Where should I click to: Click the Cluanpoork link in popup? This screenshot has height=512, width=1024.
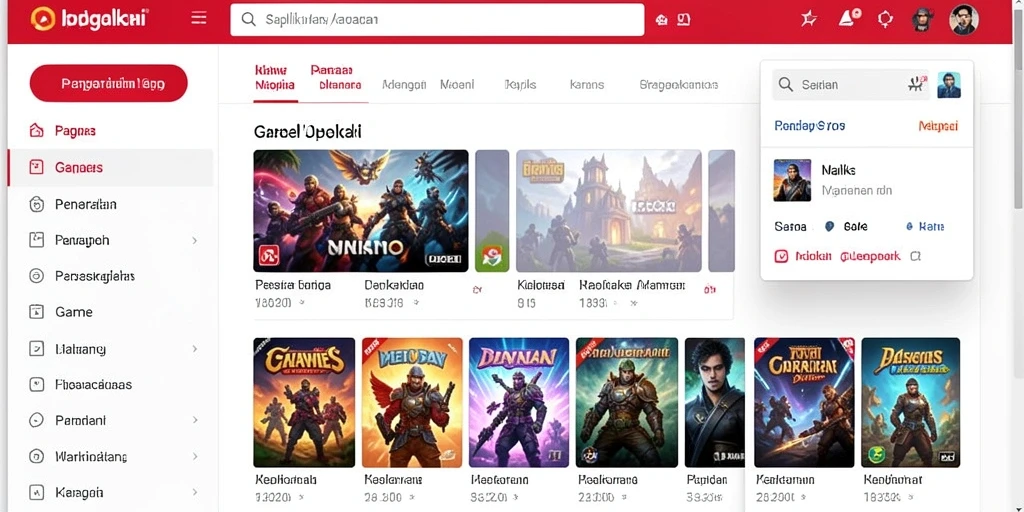870,257
